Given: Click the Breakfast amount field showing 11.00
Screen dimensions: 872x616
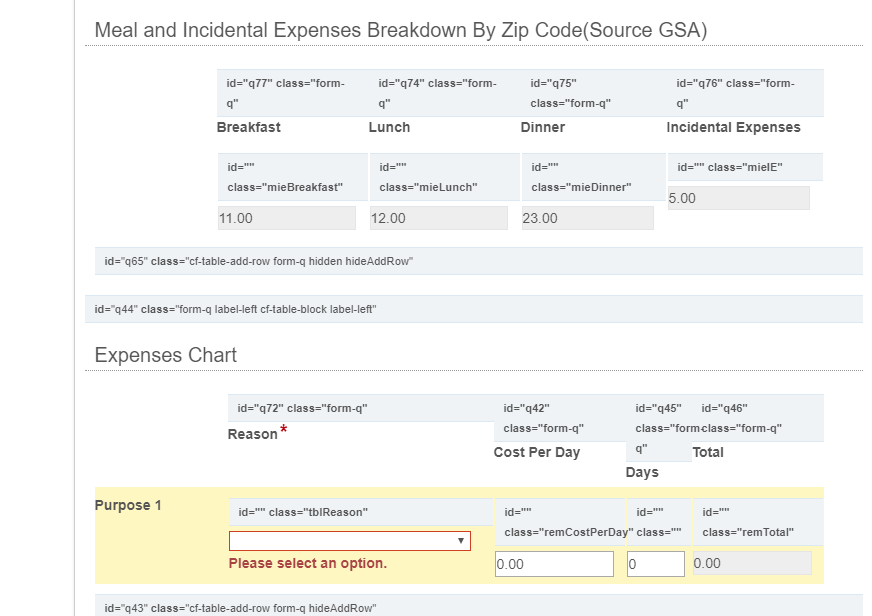Looking at the screenshot, I should [286, 218].
